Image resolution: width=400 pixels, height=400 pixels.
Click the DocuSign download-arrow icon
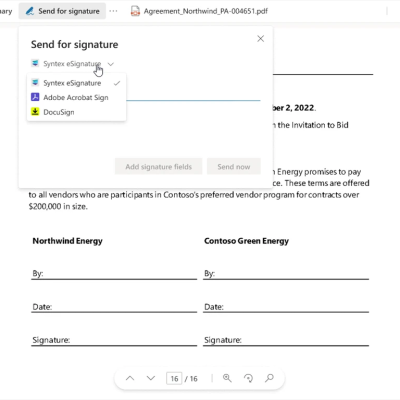coord(35,111)
